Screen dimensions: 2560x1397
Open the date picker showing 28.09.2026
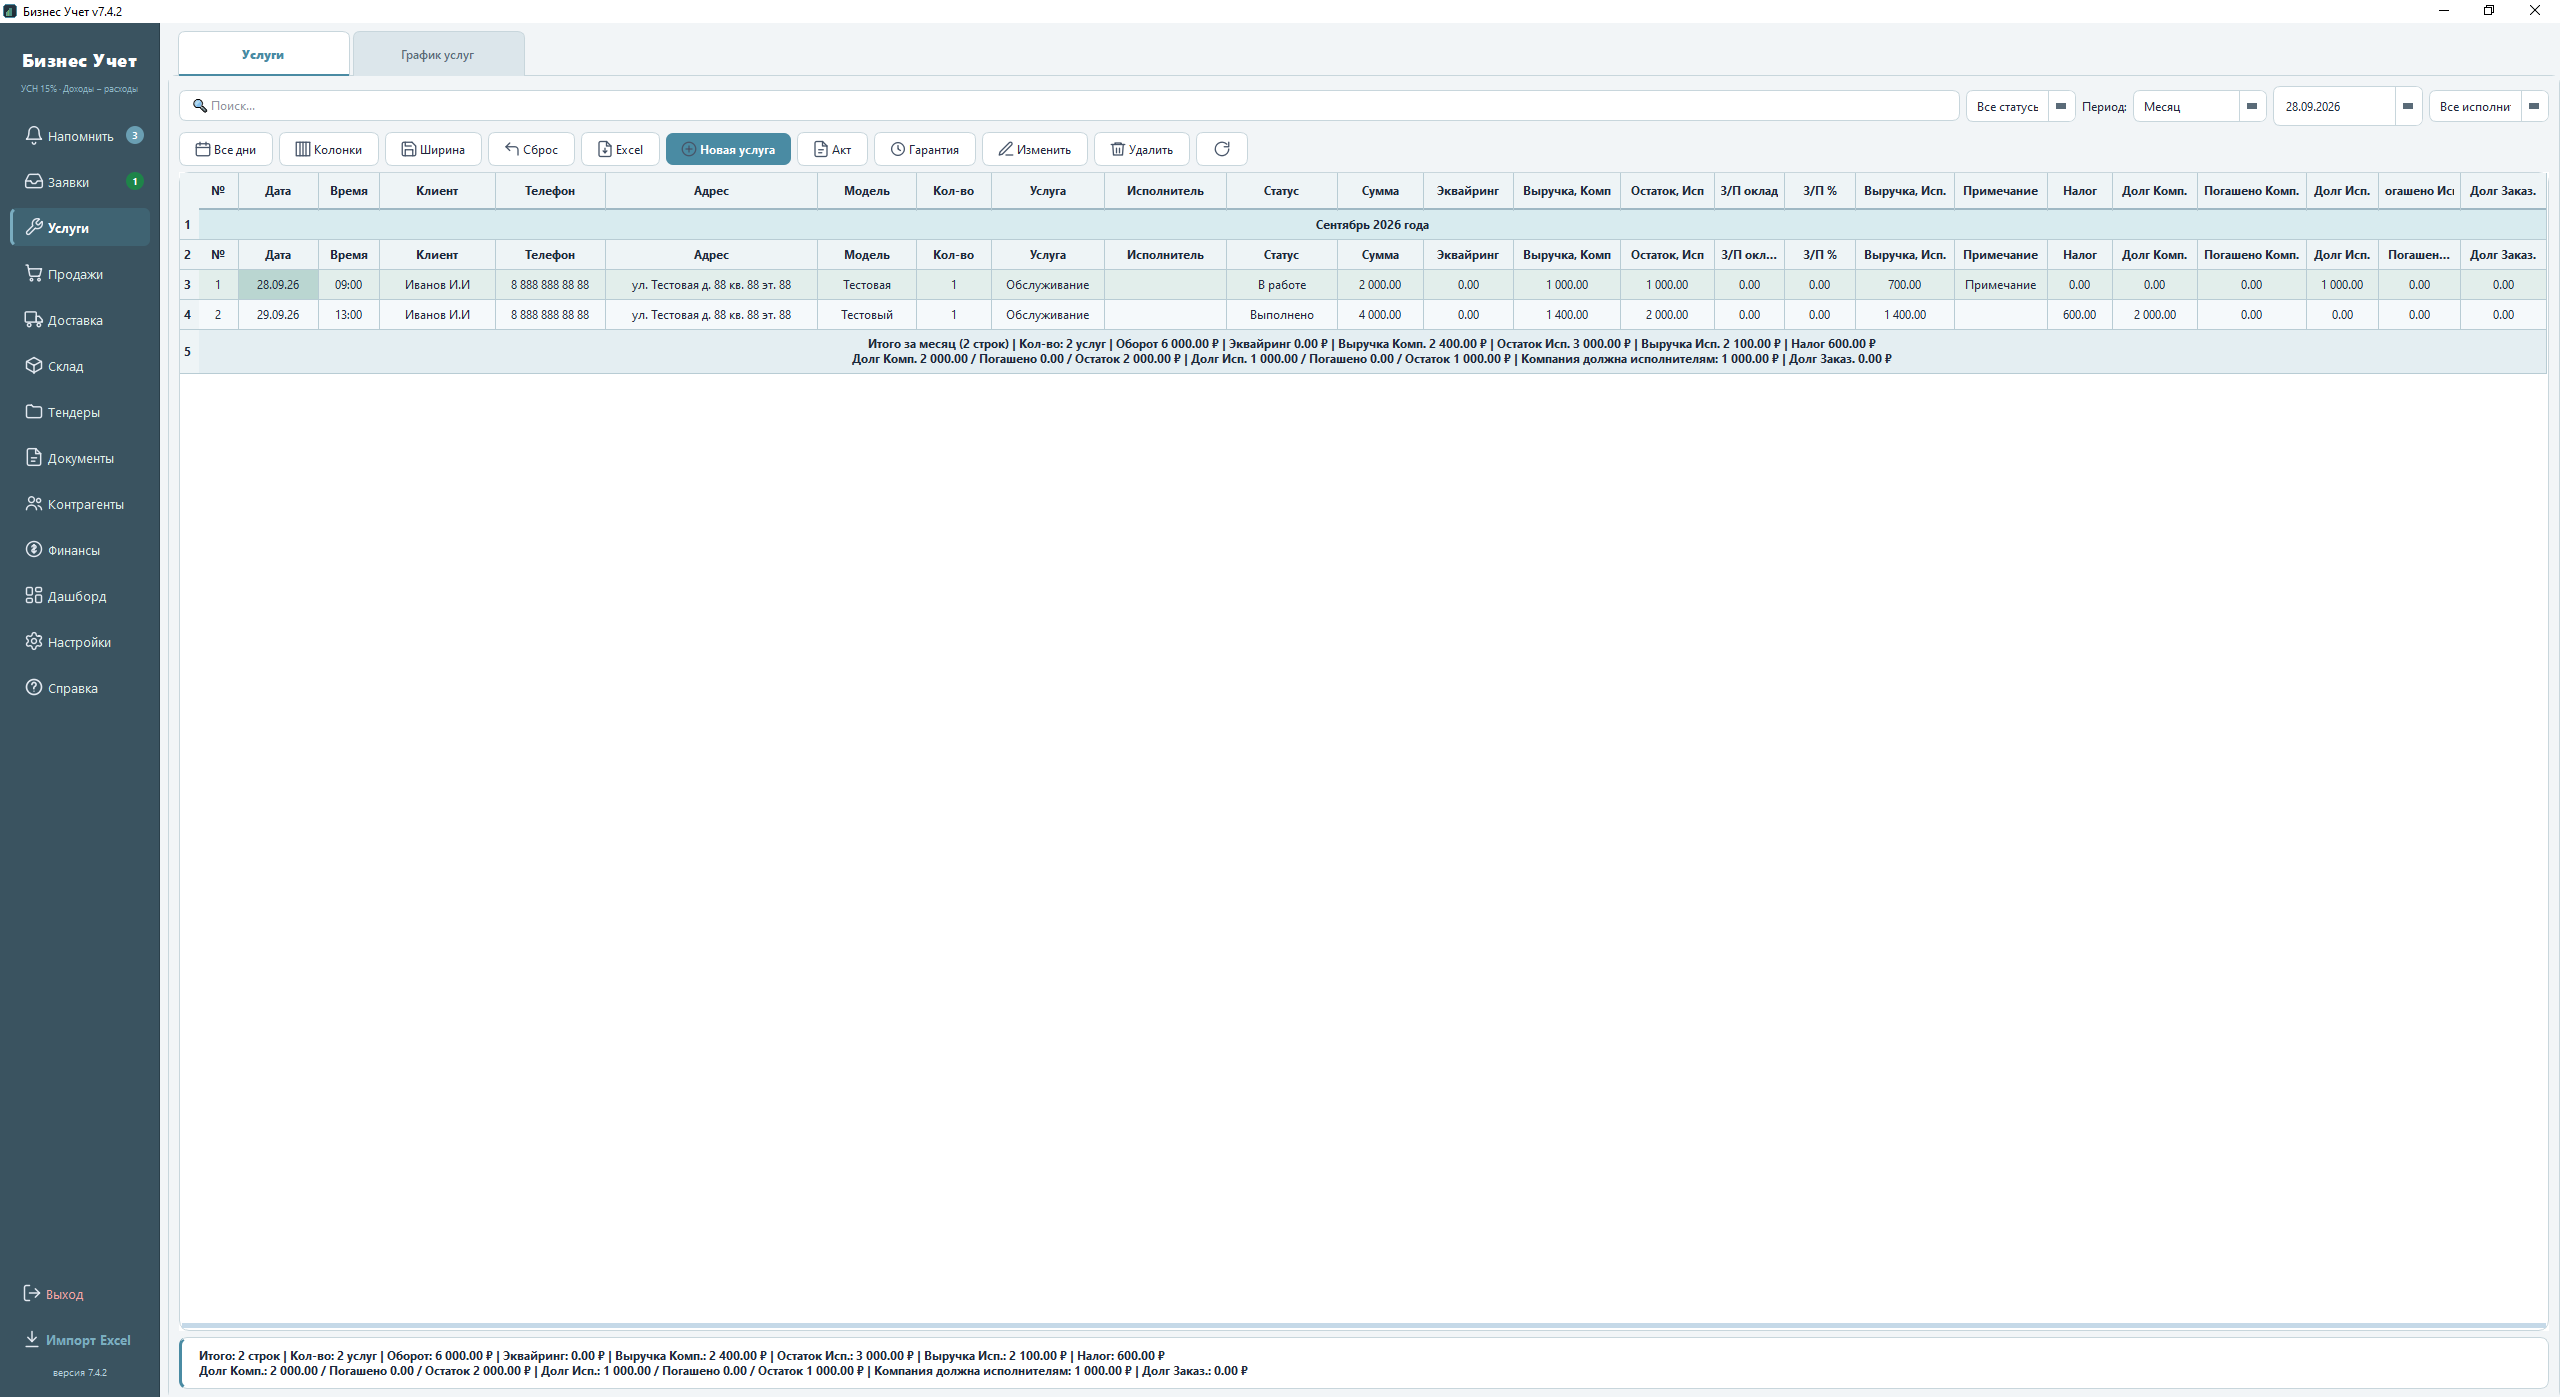pos(2347,106)
